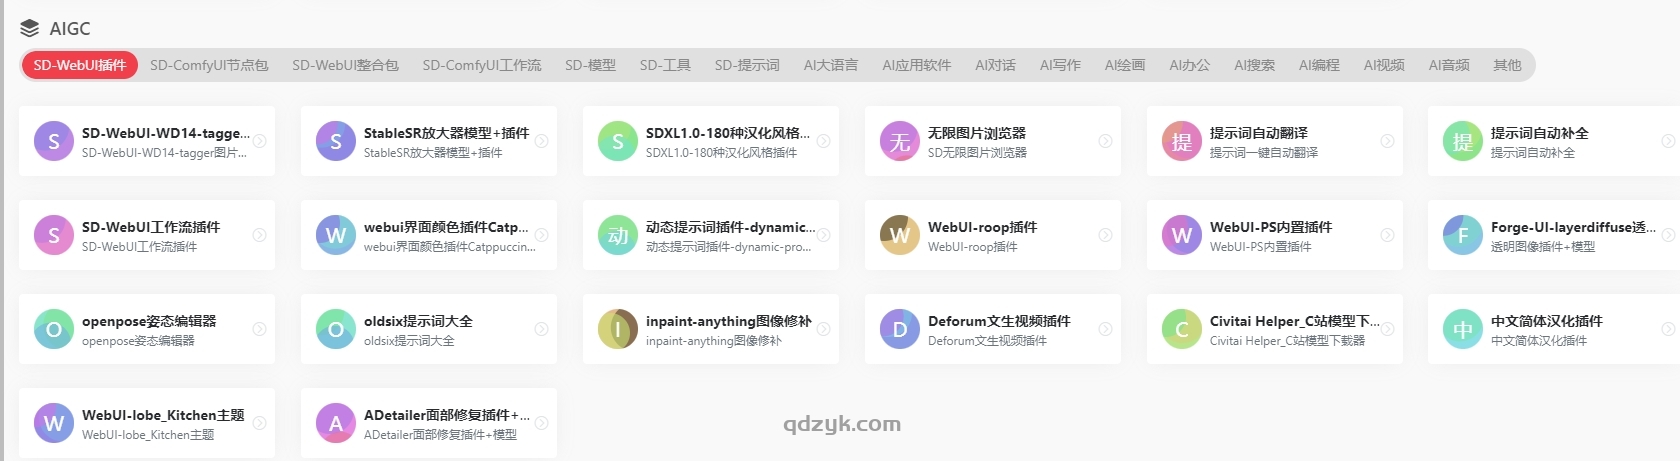Open the SD-WebUI整合包 tab
Viewport: 1680px width, 461px height.
345,65
